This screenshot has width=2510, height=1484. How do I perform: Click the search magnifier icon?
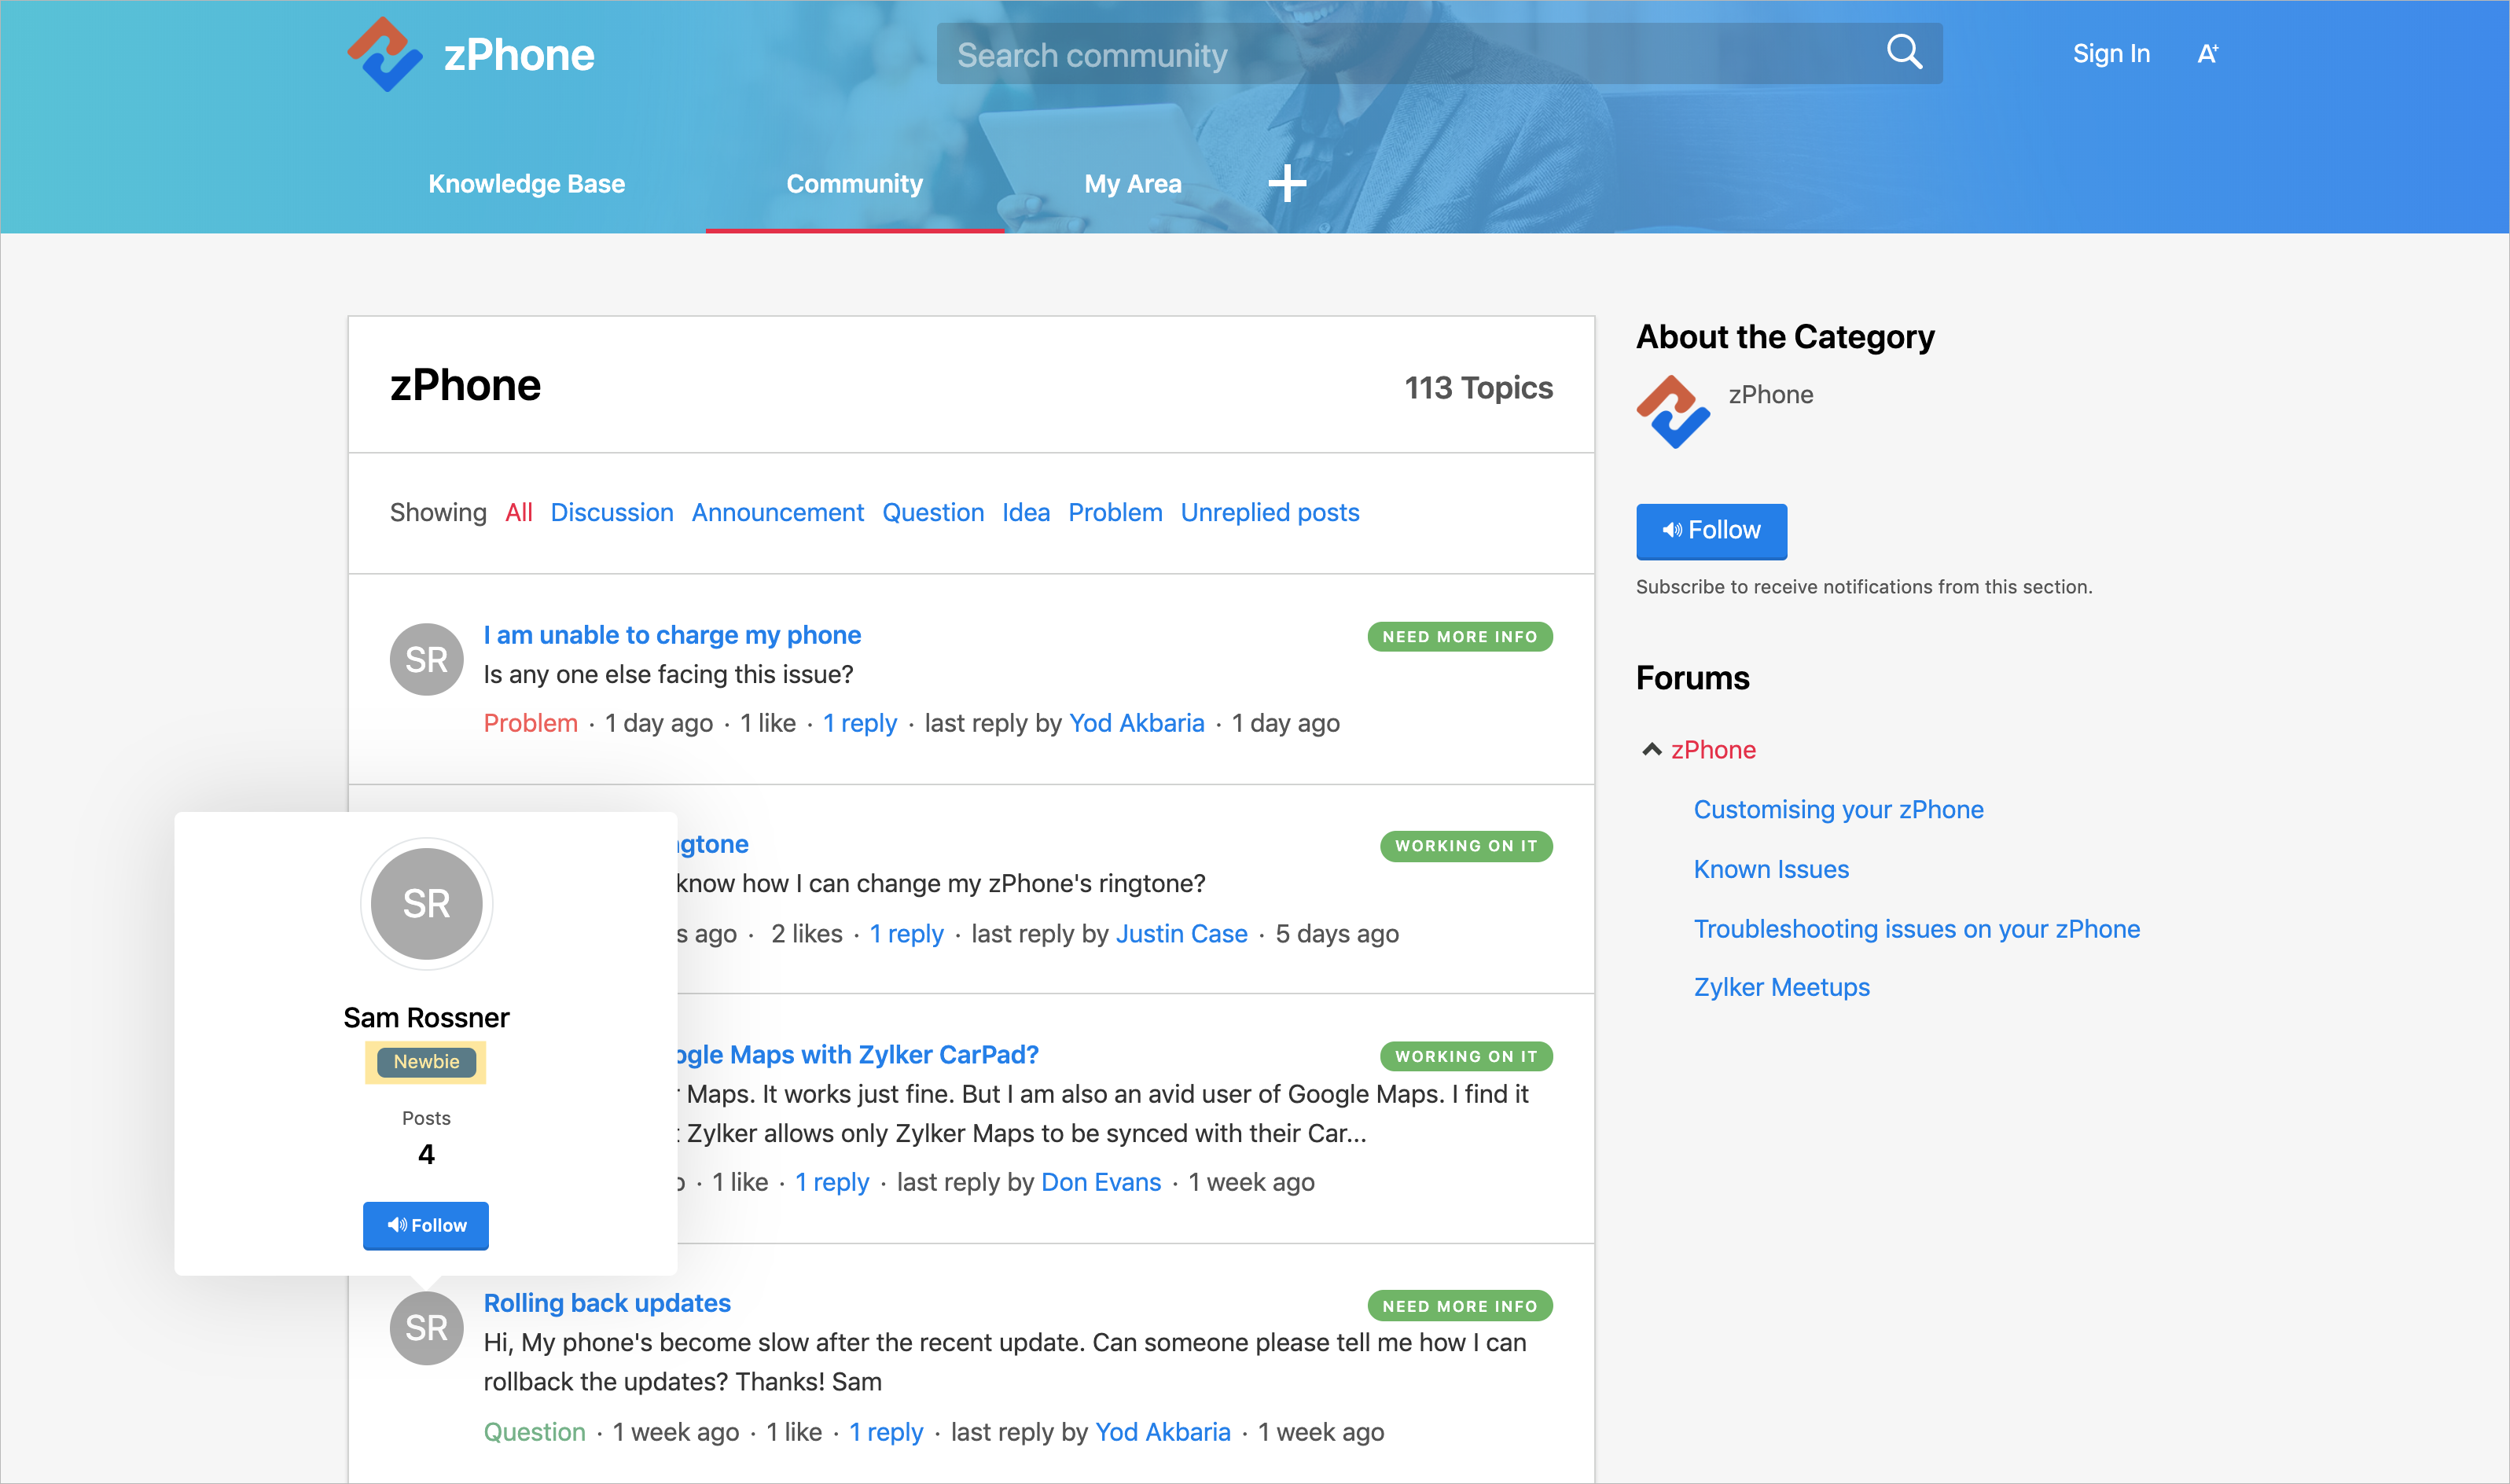pos(1903,52)
